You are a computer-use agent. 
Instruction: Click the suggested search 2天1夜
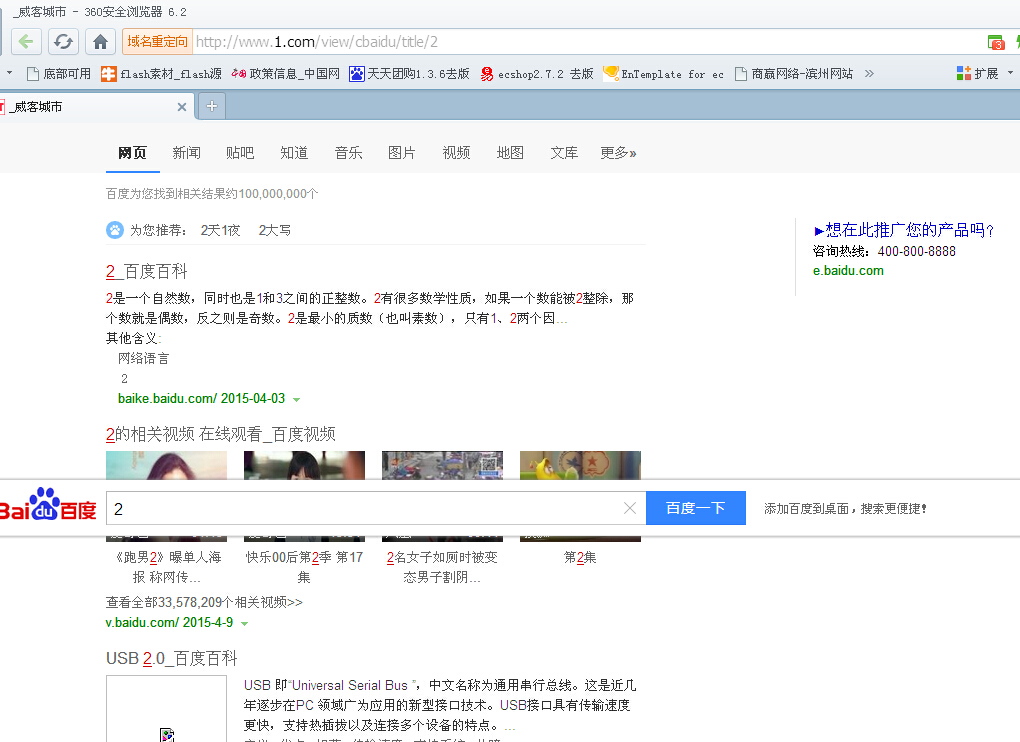pyautogui.click(x=221, y=230)
